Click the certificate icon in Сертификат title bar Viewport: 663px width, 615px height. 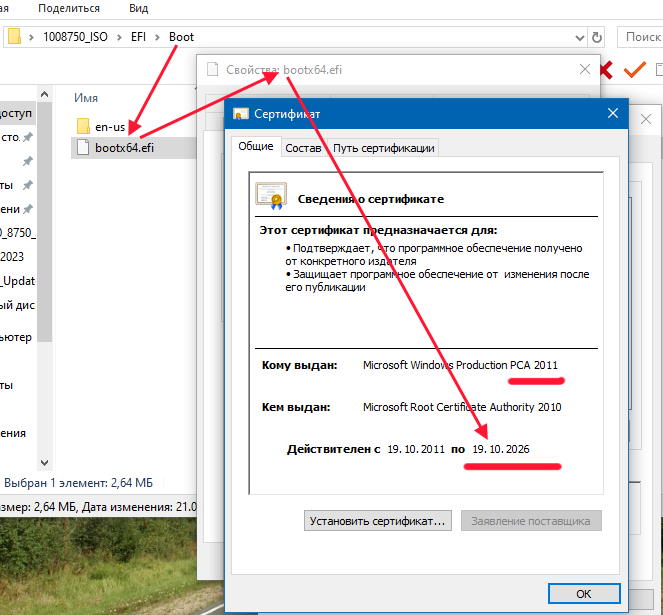[x=241, y=114]
